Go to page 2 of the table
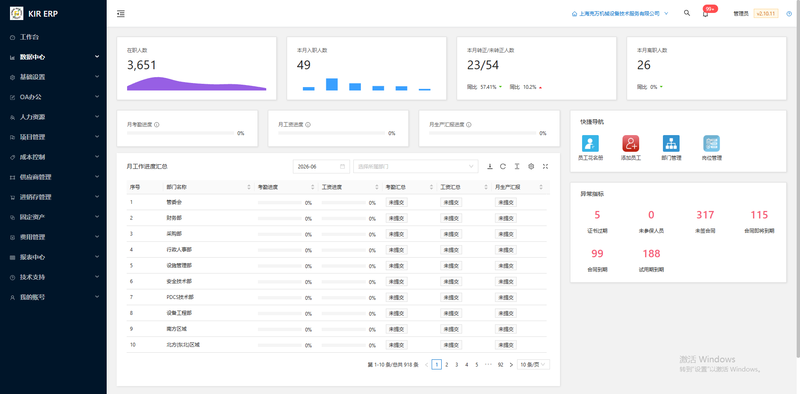800x394 pixels. click(x=446, y=364)
